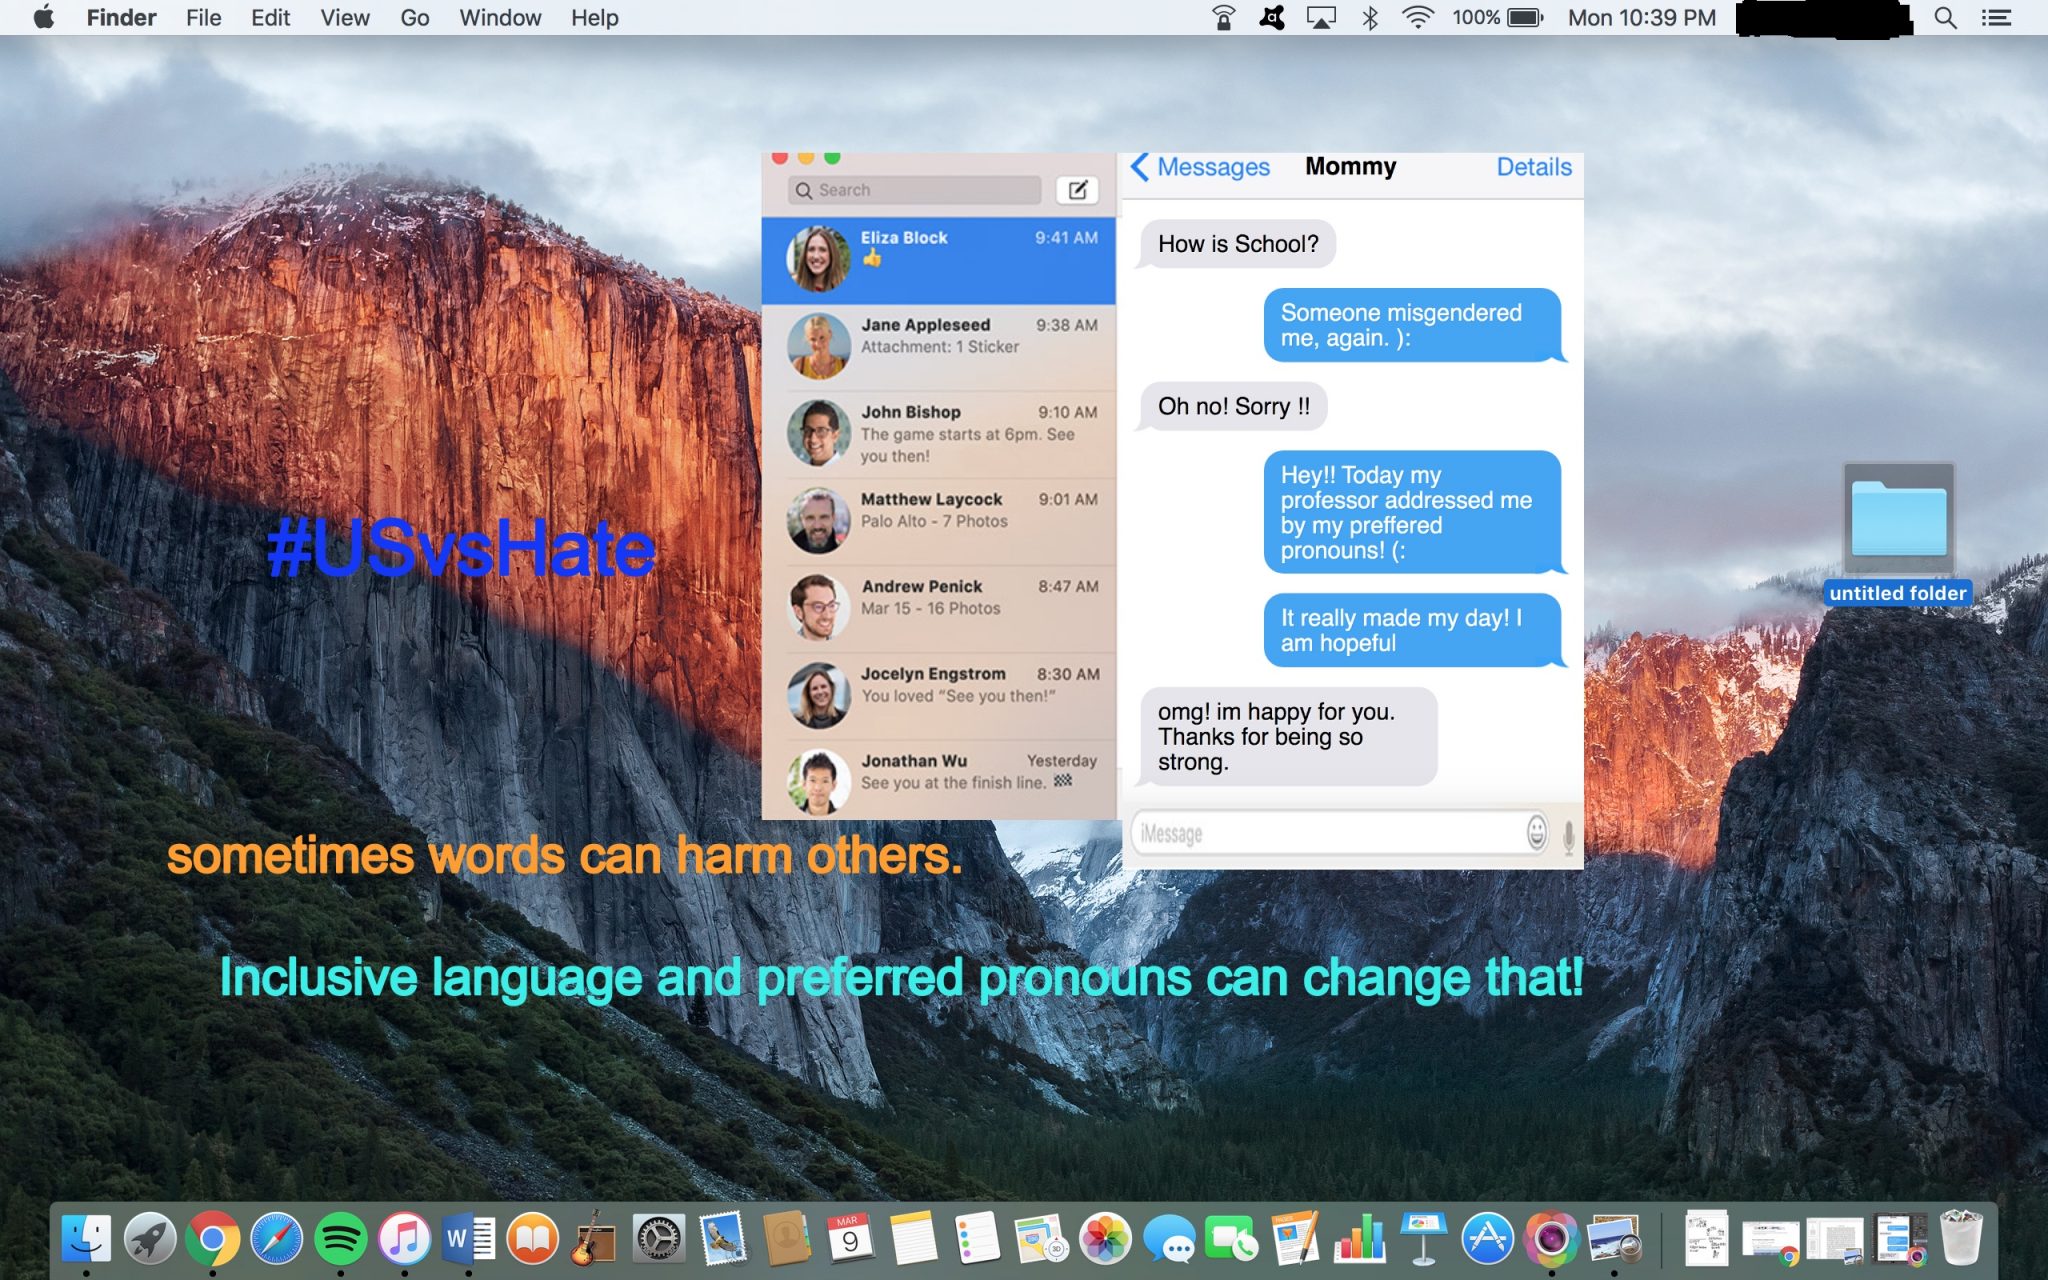Screen dimensions: 2048x1280
Task: Open Calendar icon showing MAR 9
Action: [x=850, y=1238]
